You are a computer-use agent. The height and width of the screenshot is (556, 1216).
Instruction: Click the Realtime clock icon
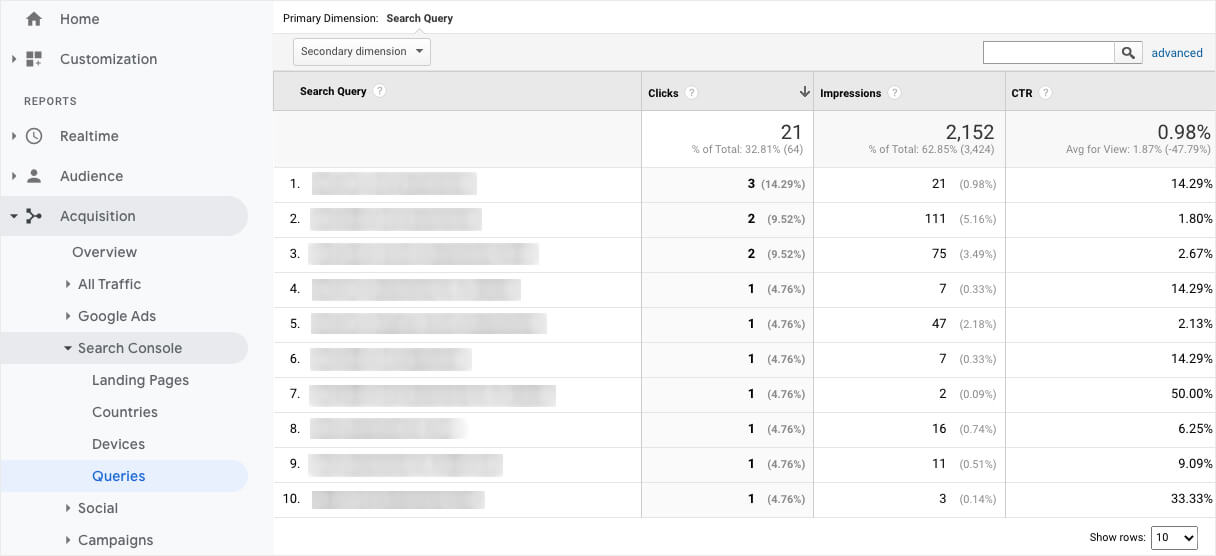(34, 136)
